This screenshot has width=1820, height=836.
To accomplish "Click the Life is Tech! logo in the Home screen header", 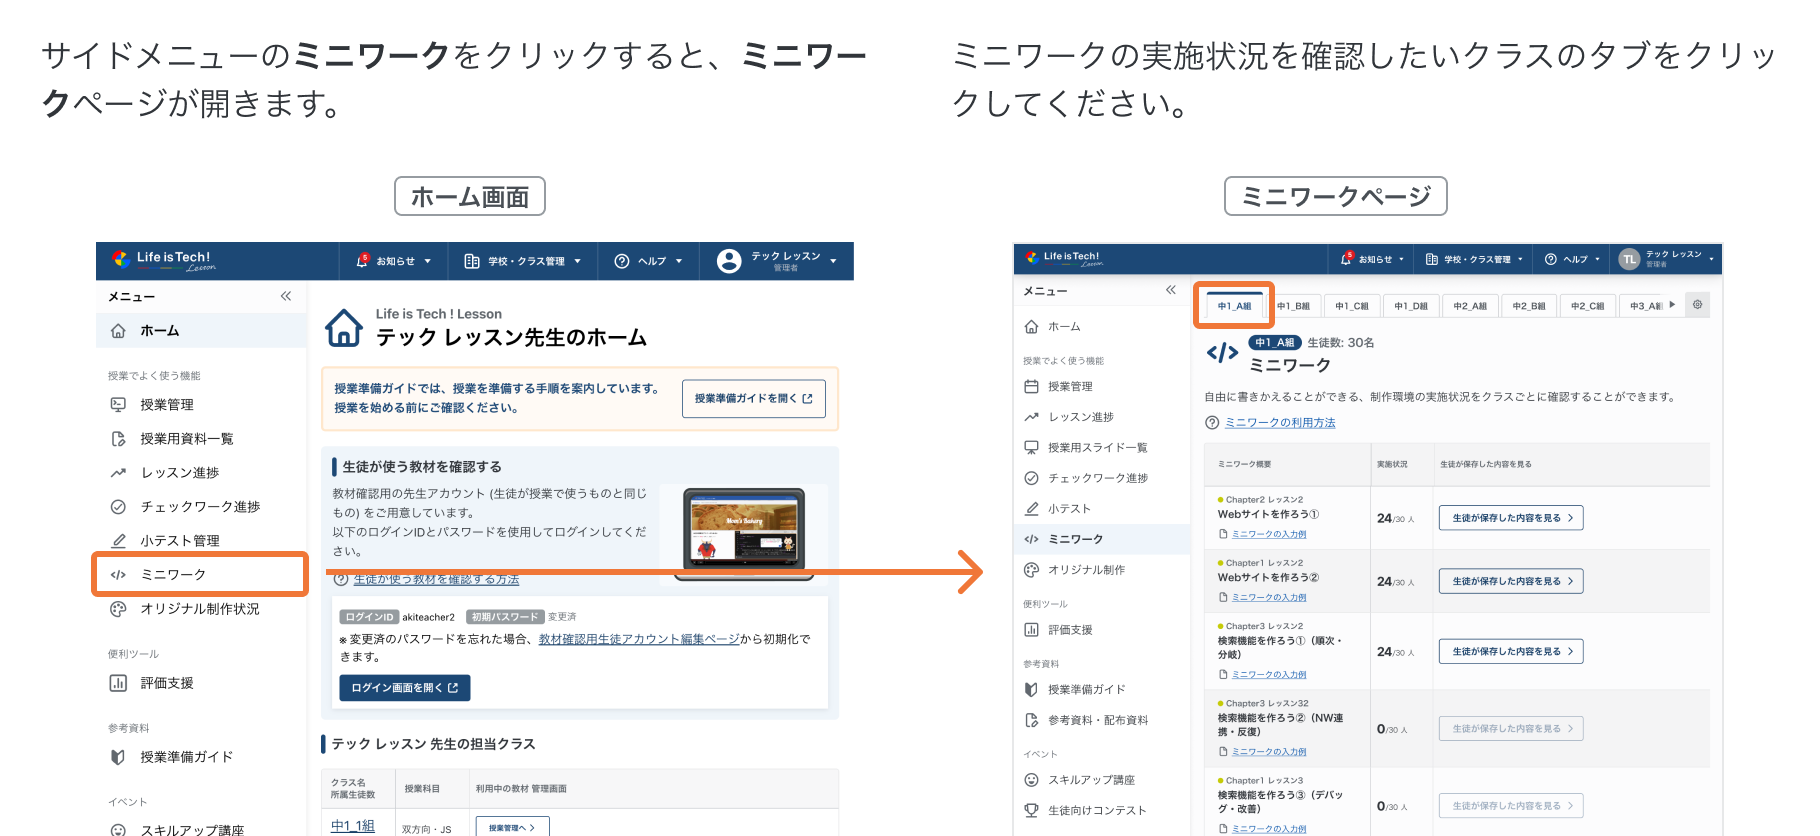I will [x=163, y=260].
